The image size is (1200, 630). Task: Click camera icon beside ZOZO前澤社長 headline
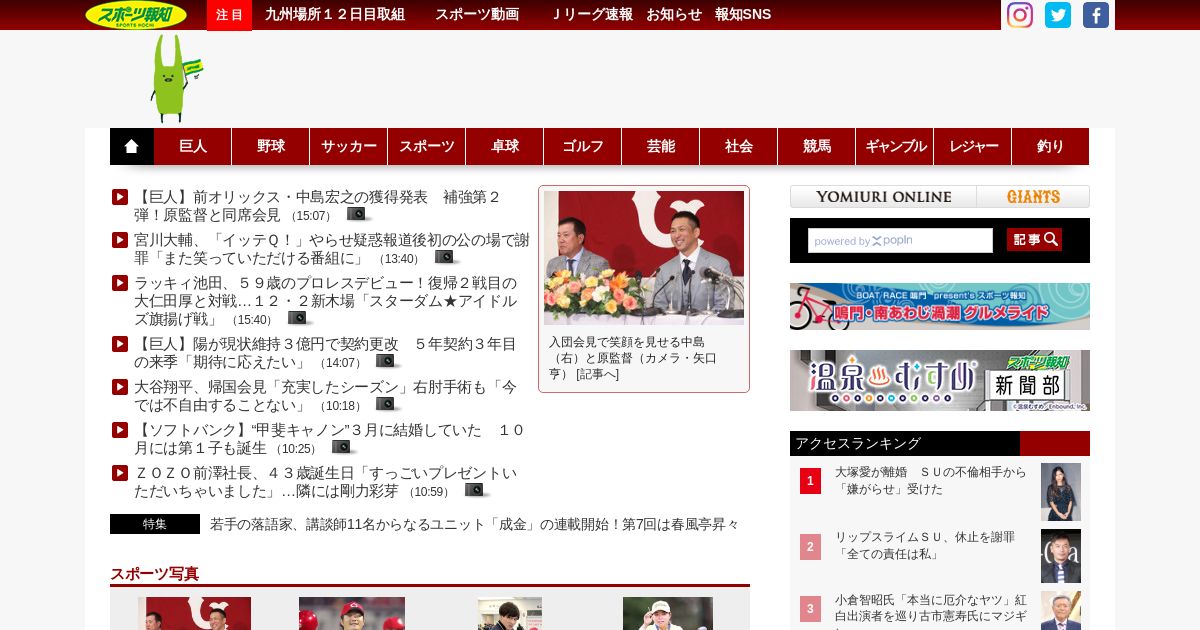476,491
